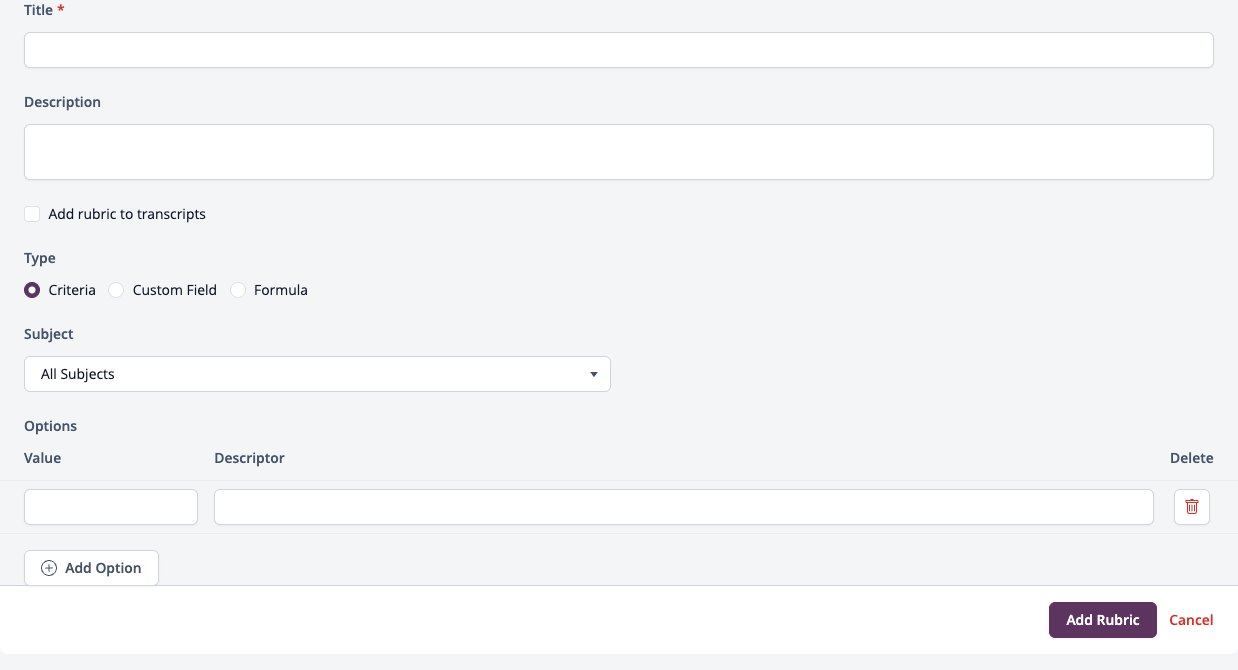This screenshot has height=670, width=1238.
Task: Click the Description field label
Action: click(62, 102)
